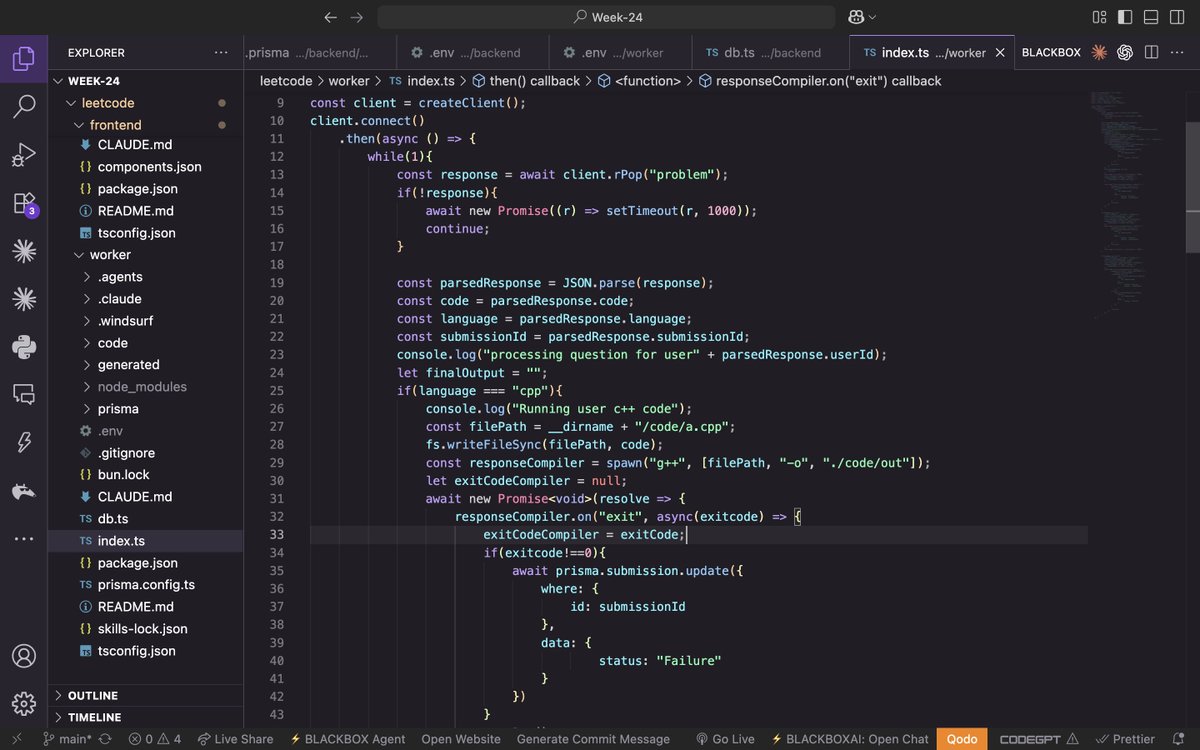This screenshot has height=750, width=1200.
Task: Open errors and warnings status indicator
Action: pyautogui.click(x=155, y=739)
